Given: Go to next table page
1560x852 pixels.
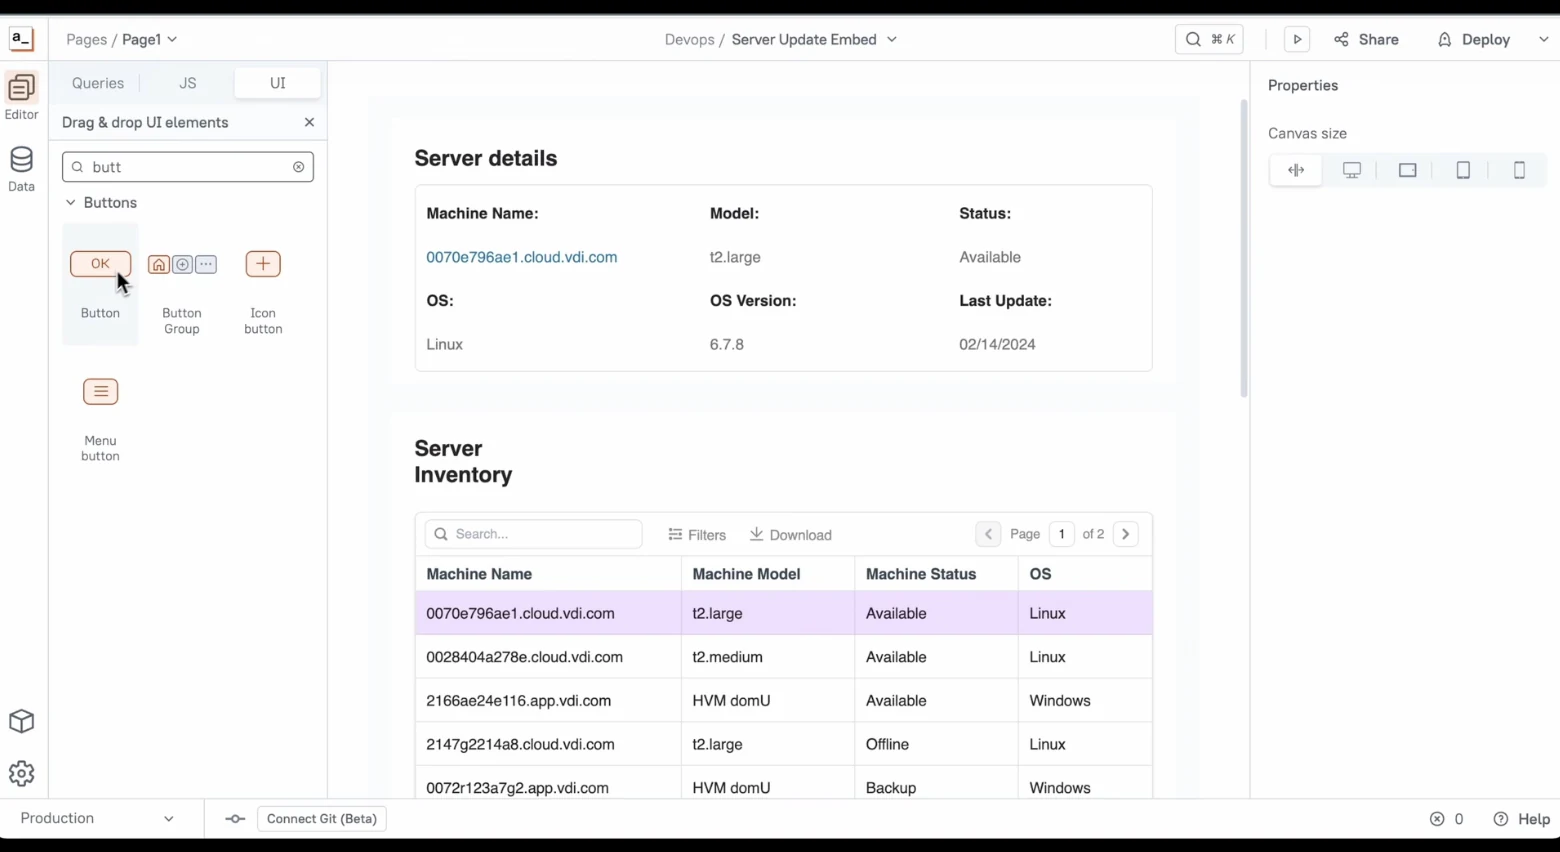Looking at the screenshot, I should tap(1126, 534).
